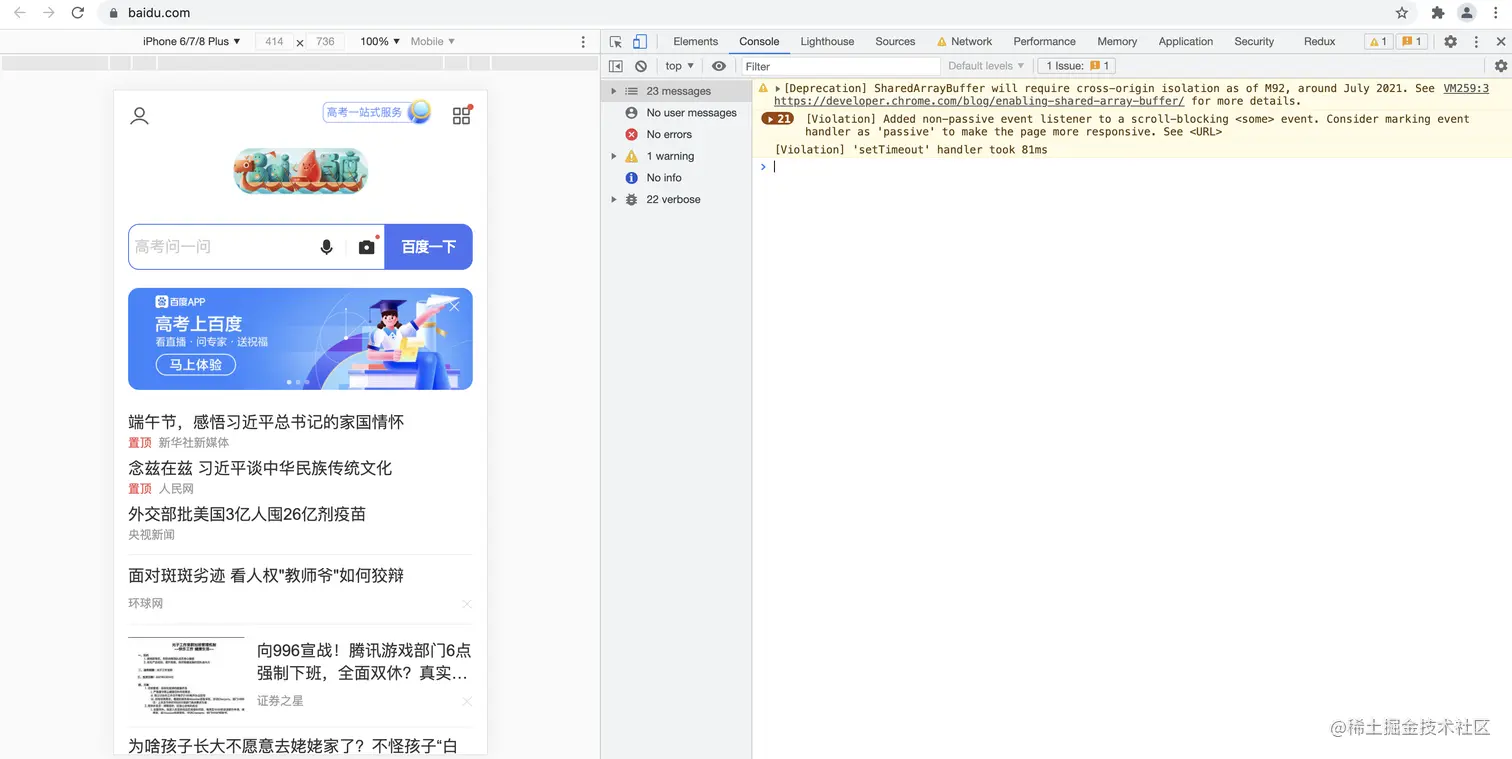1512x759 pixels.
Task: Click the warnings count badge in DevTools
Action: pyautogui.click(x=1378, y=42)
